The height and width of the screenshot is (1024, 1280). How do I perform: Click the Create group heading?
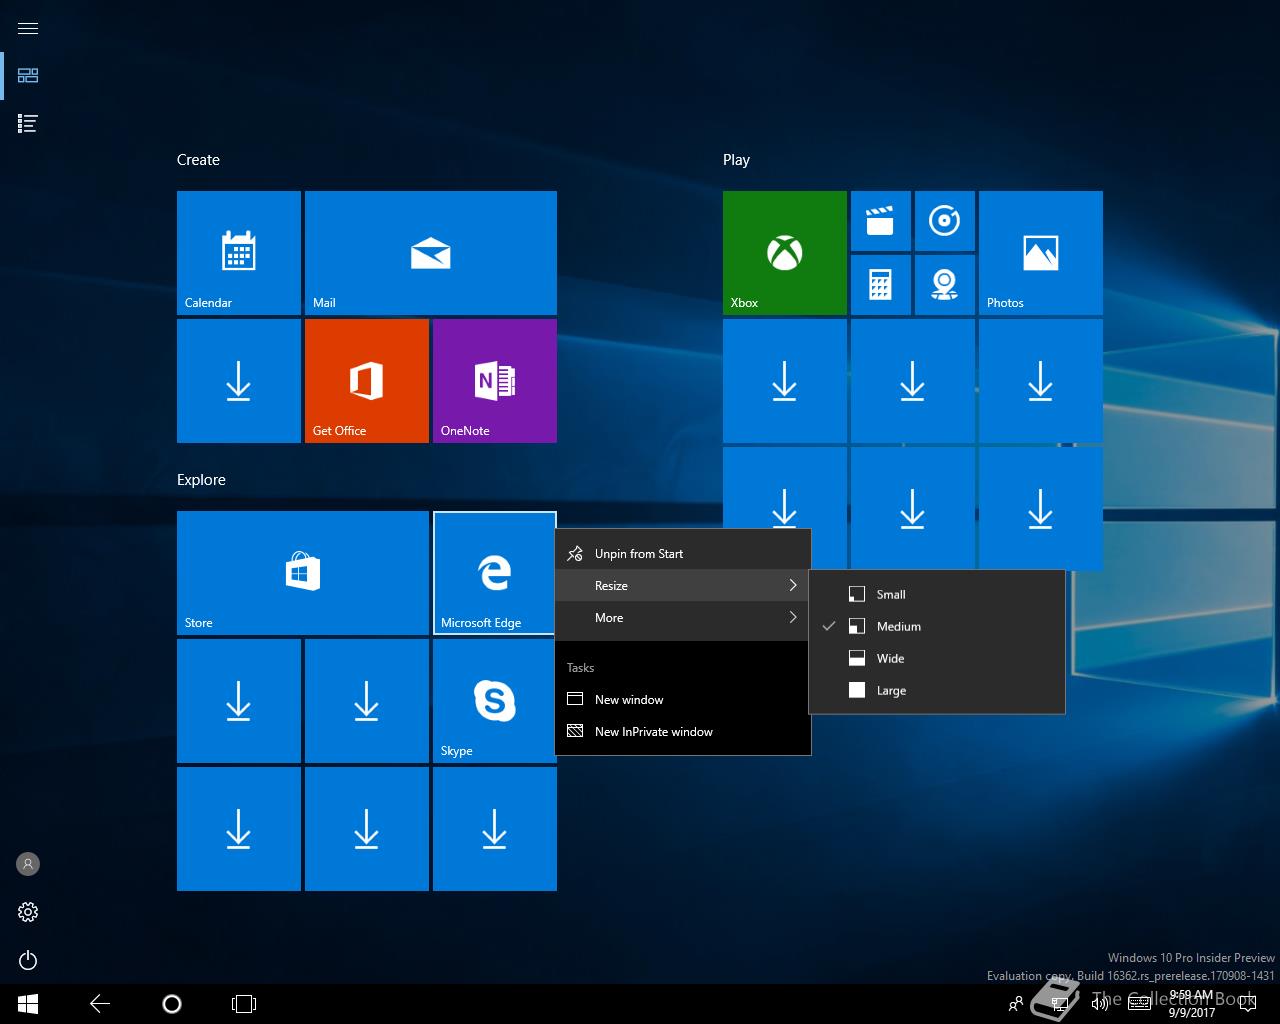[x=198, y=160]
